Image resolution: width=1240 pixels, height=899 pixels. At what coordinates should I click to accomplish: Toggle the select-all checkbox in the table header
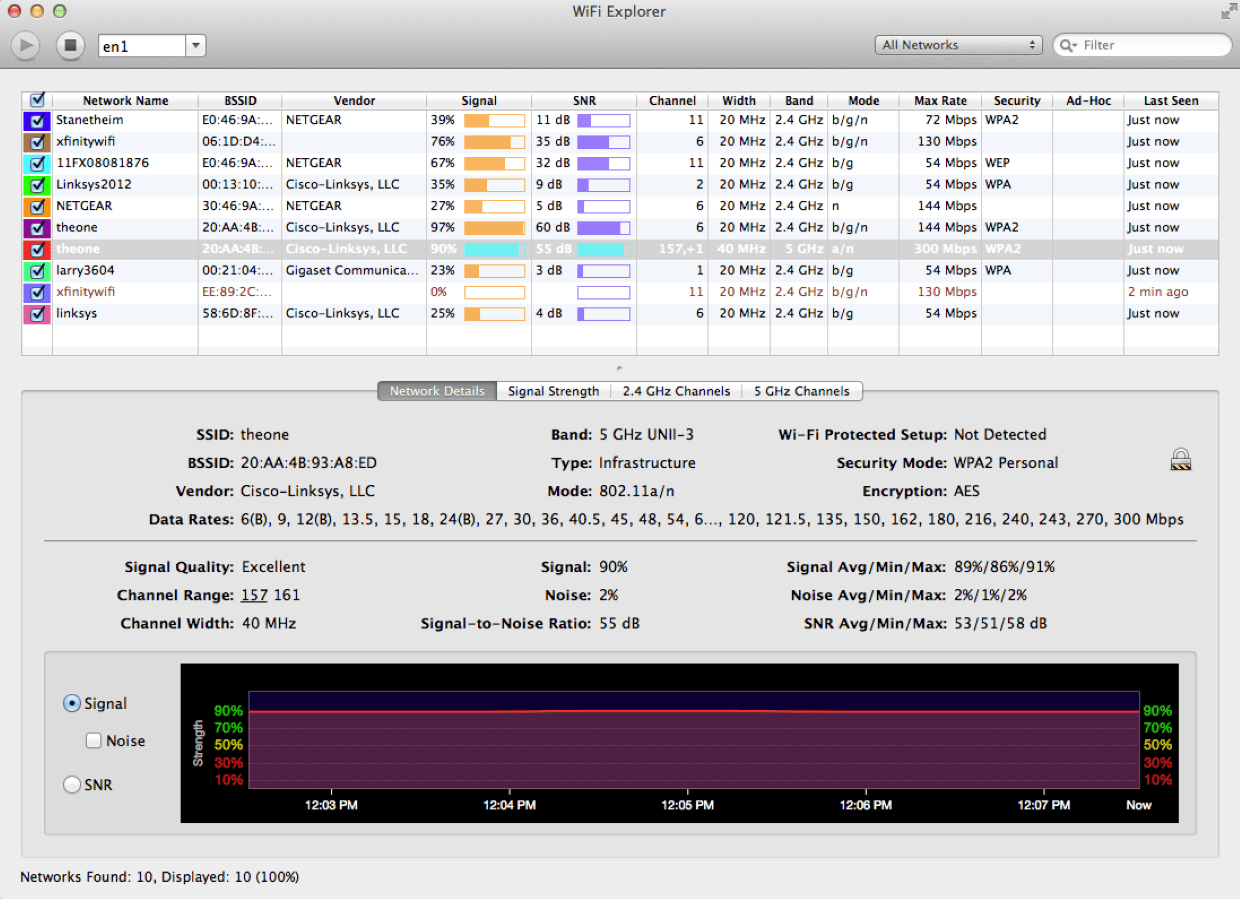tap(36, 100)
